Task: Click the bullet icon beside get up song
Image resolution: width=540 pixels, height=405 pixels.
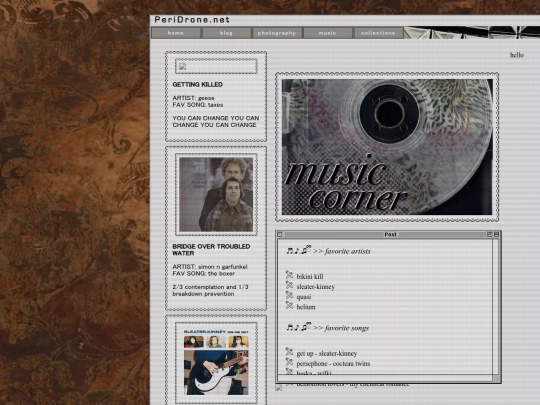Action: pyautogui.click(x=289, y=352)
